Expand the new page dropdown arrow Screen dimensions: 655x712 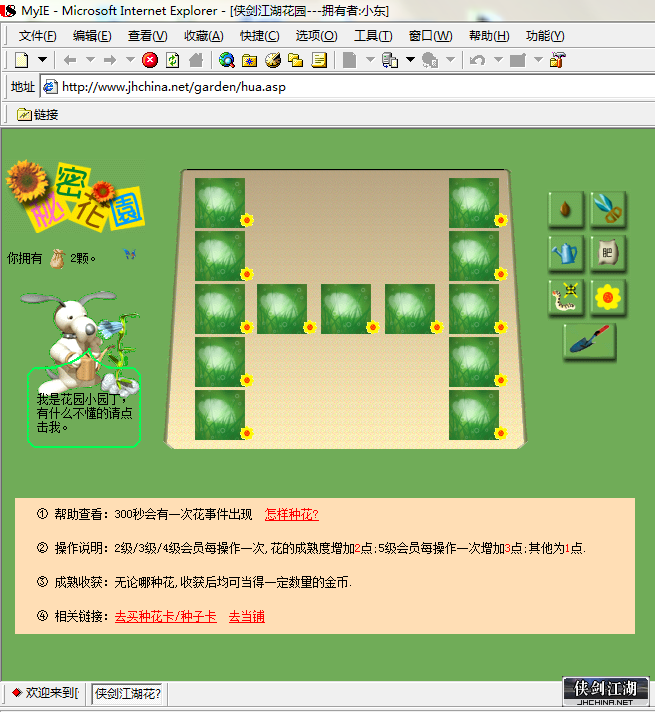pos(42,59)
